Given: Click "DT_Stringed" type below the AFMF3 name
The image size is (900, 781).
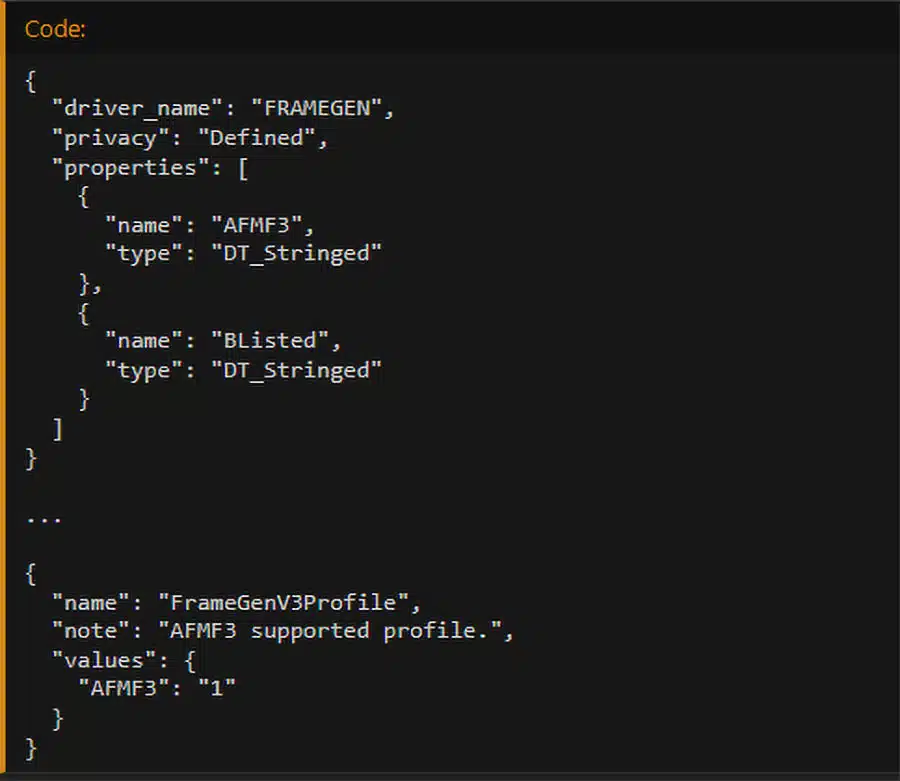Looking at the screenshot, I should tap(296, 254).
